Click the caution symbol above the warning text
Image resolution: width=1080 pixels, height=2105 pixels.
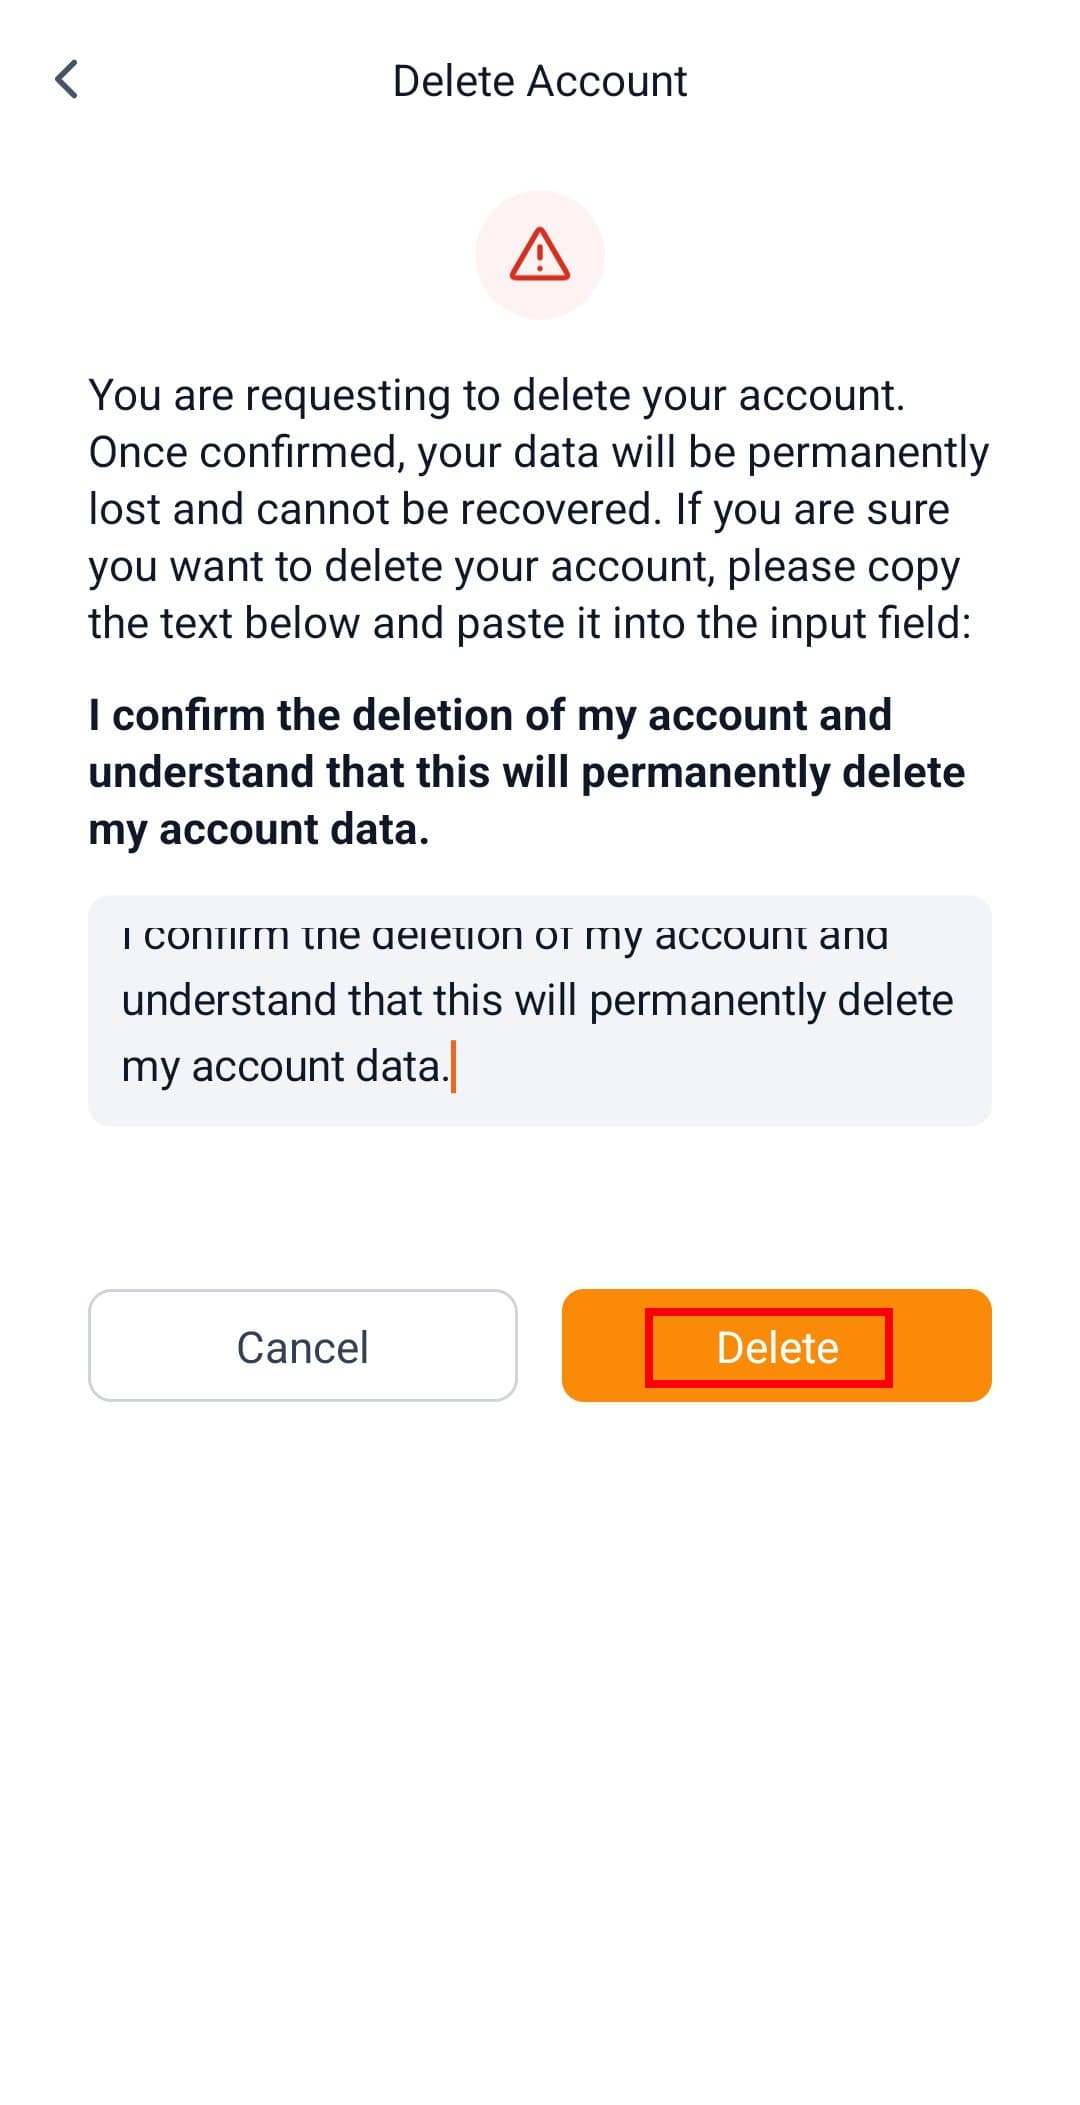tap(539, 254)
